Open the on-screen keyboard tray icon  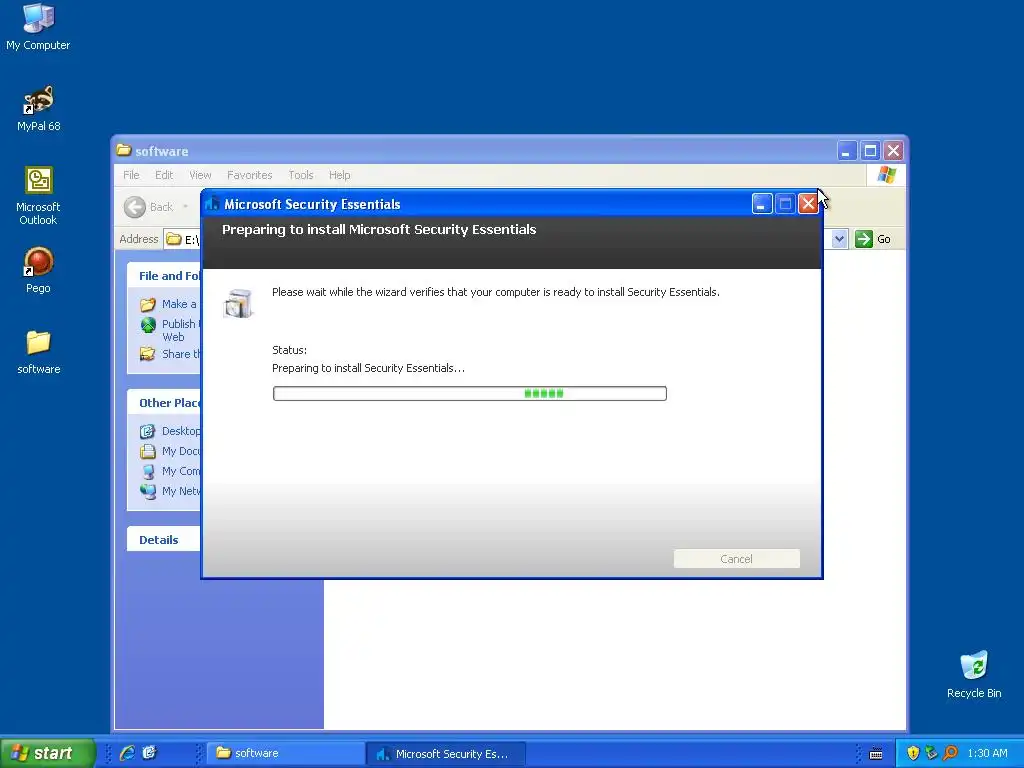[x=876, y=754]
